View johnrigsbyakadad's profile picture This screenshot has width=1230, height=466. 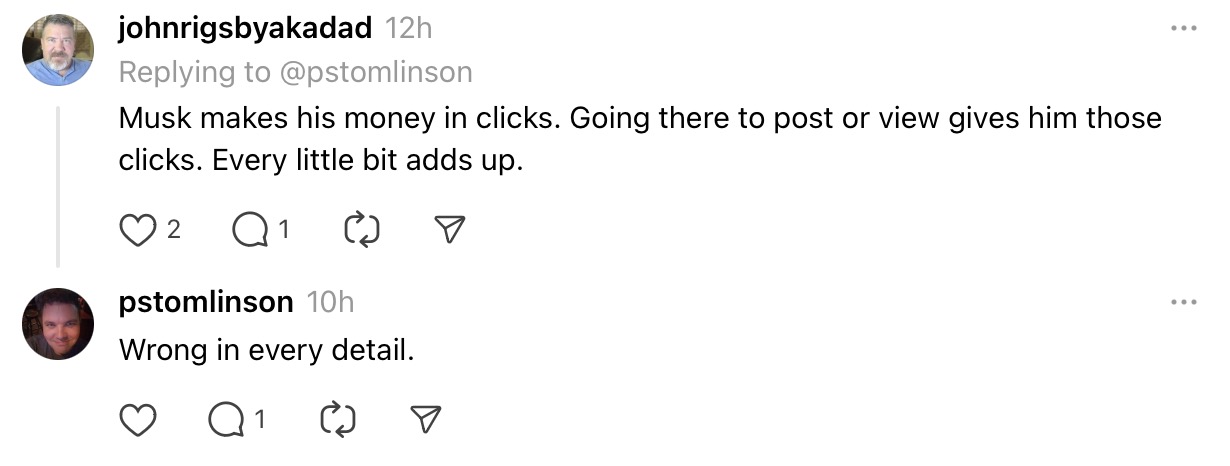pyautogui.click(x=58, y=50)
